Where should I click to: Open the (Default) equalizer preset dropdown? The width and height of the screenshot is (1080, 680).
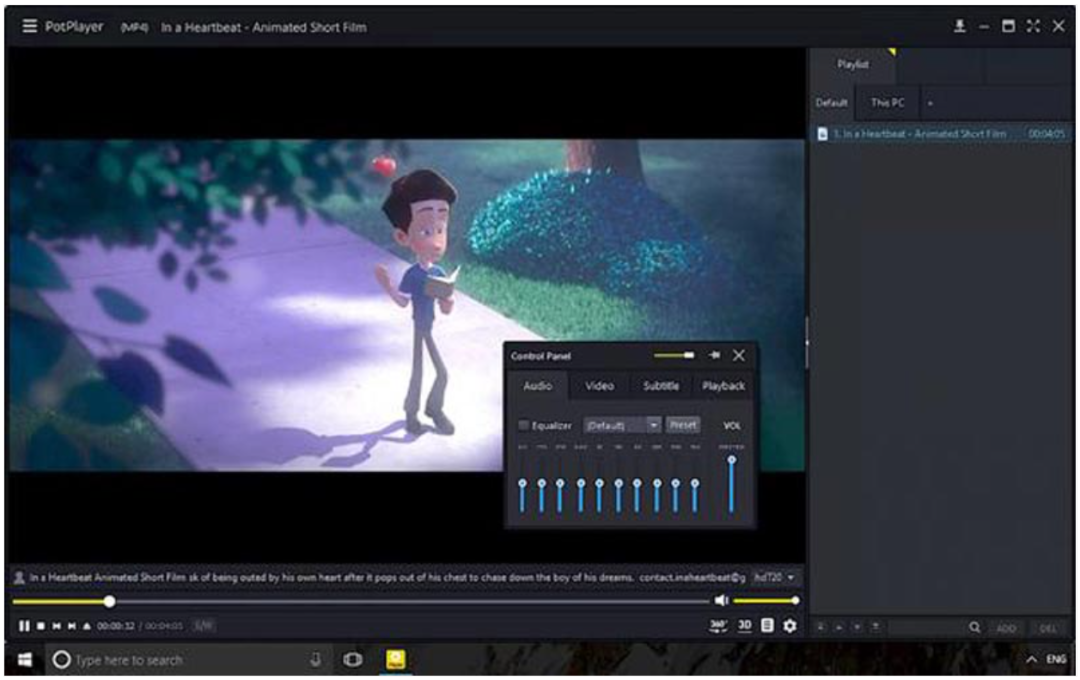click(622, 425)
